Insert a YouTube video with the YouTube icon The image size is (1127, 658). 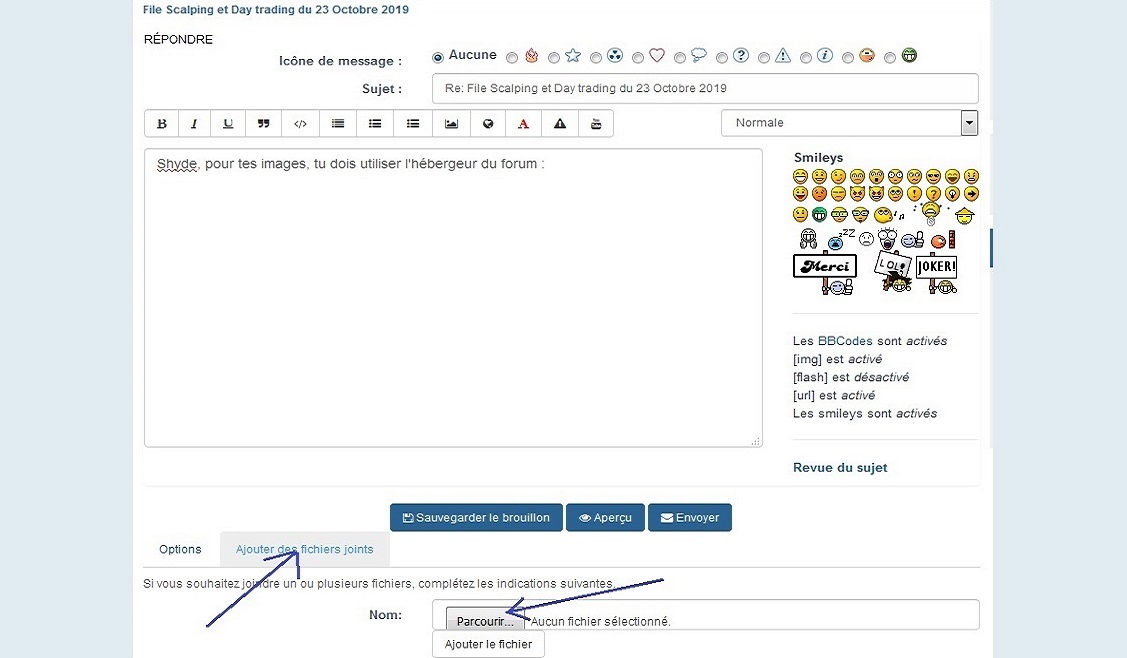(596, 124)
